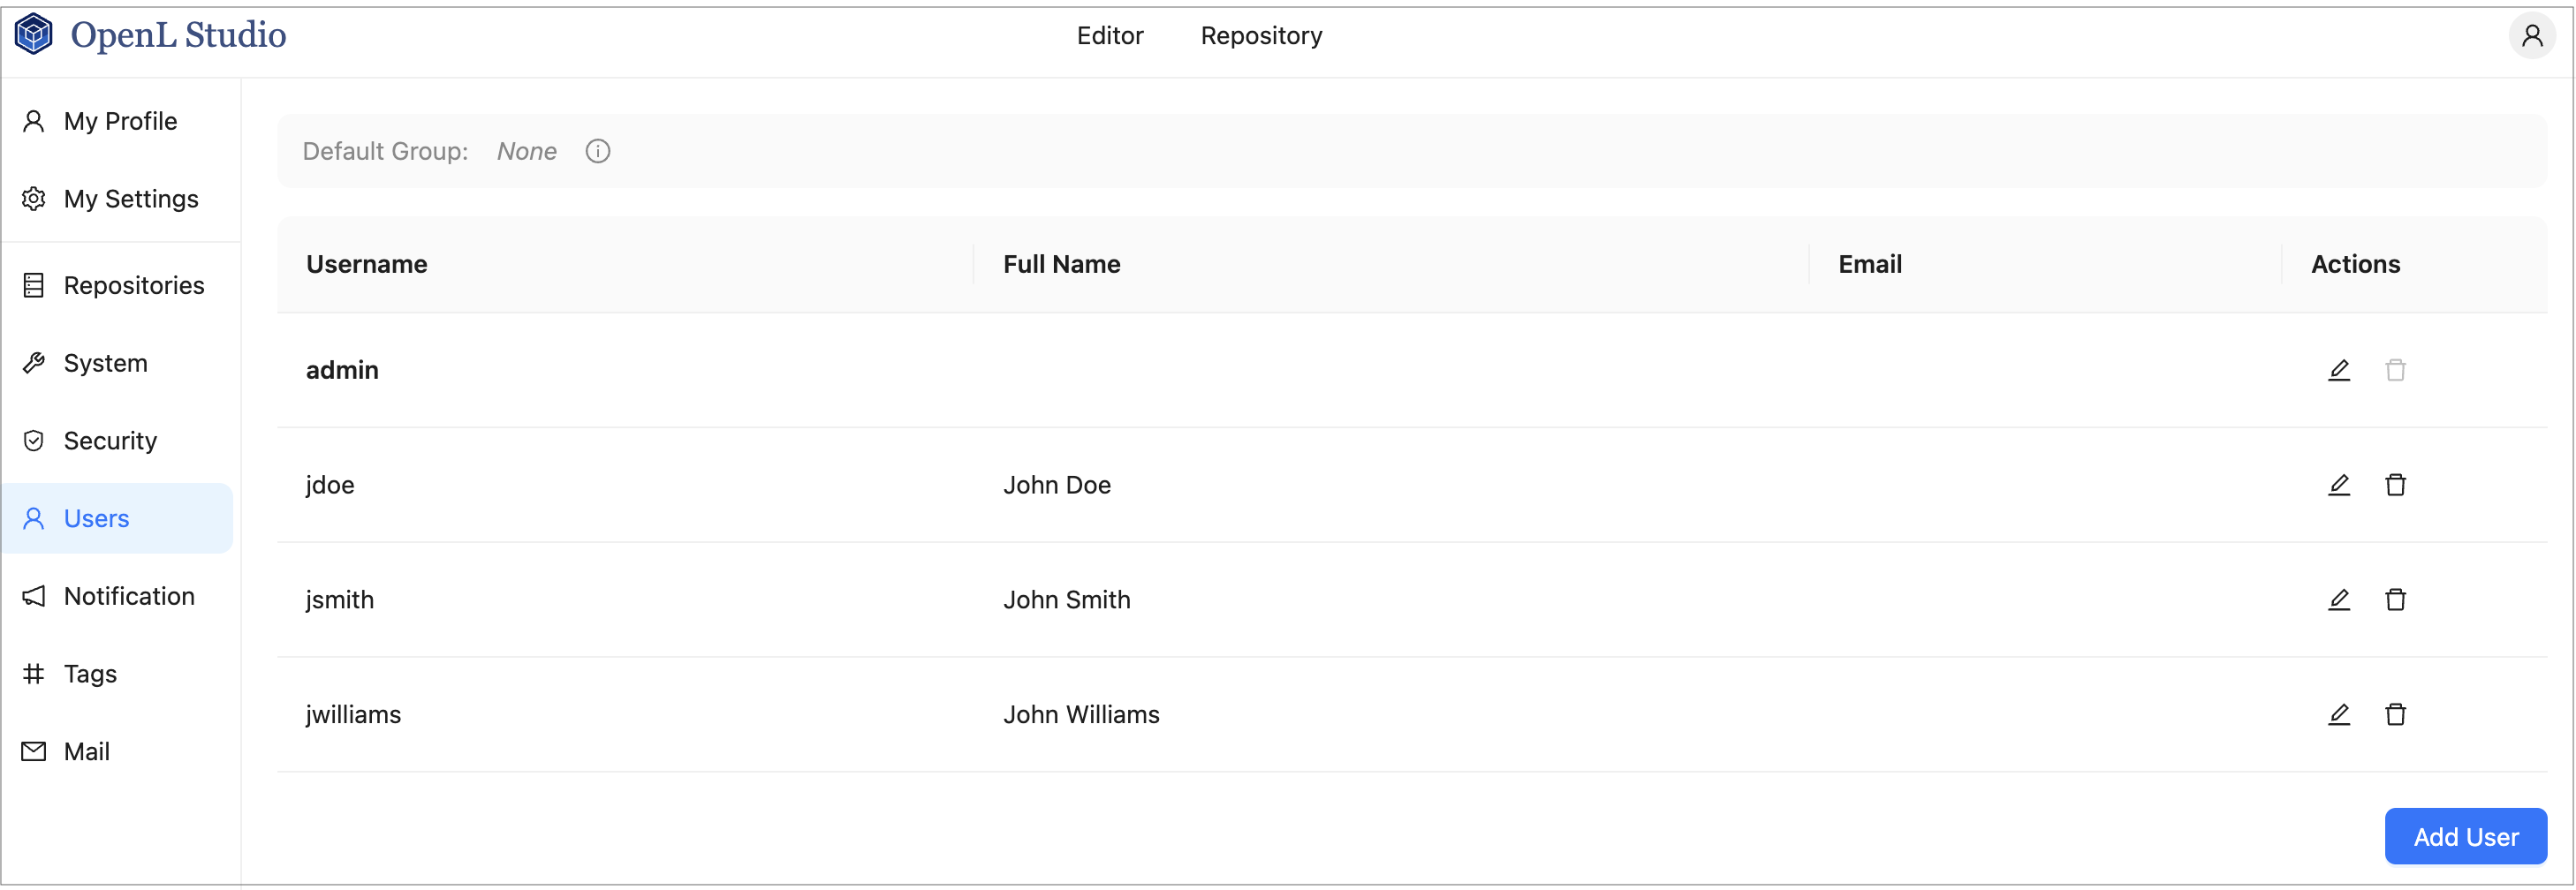Click the OpenL Studio logo

pos(150,35)
